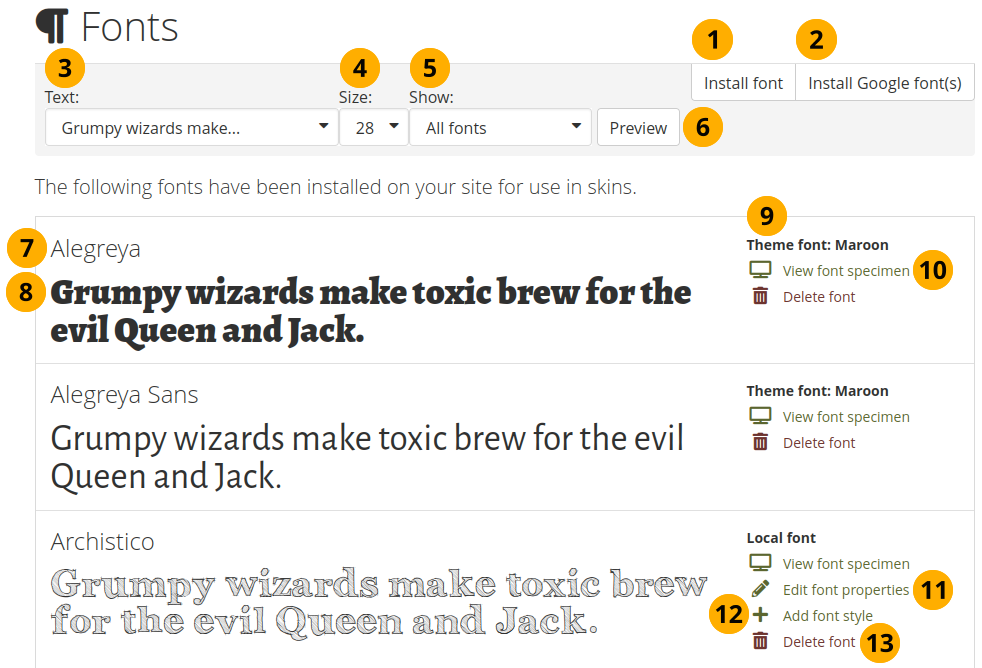Click Delete font link for Alegreya
982x668 pixels.
(818, 297)
